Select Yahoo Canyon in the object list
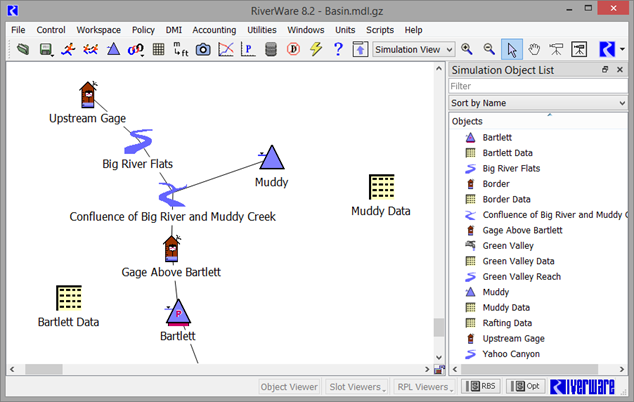The width and height of the screenshot is (634, 402). (511, 354)
